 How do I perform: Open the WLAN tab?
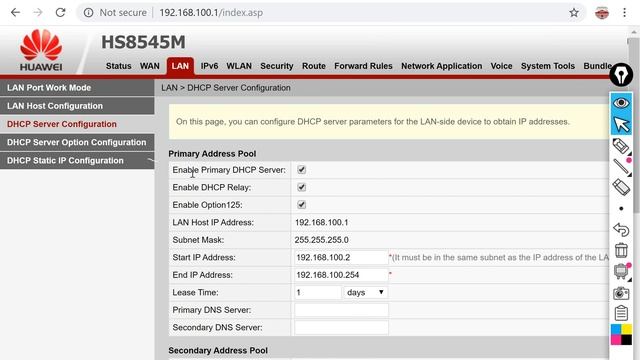click(239, 66)
